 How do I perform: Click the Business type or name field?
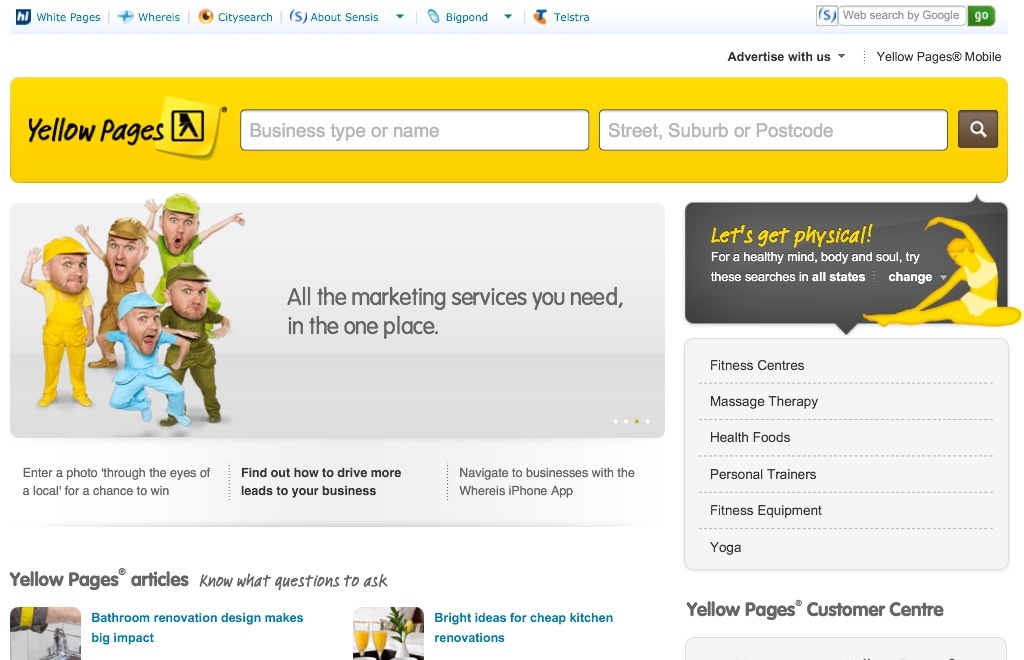pyautogui.click(x=414, y=130)
